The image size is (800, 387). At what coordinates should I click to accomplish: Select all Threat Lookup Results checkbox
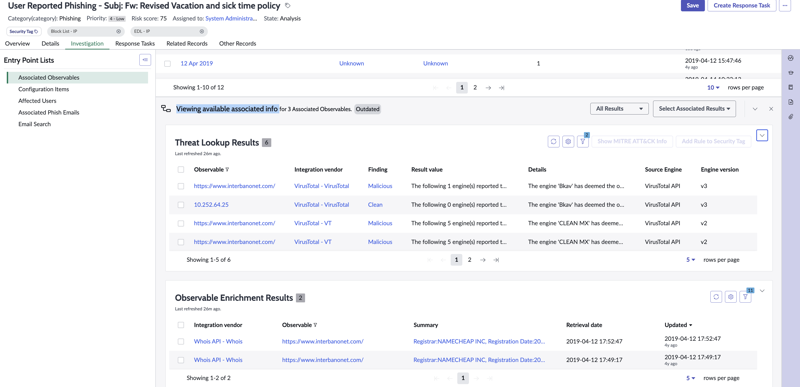coord(181,169)
